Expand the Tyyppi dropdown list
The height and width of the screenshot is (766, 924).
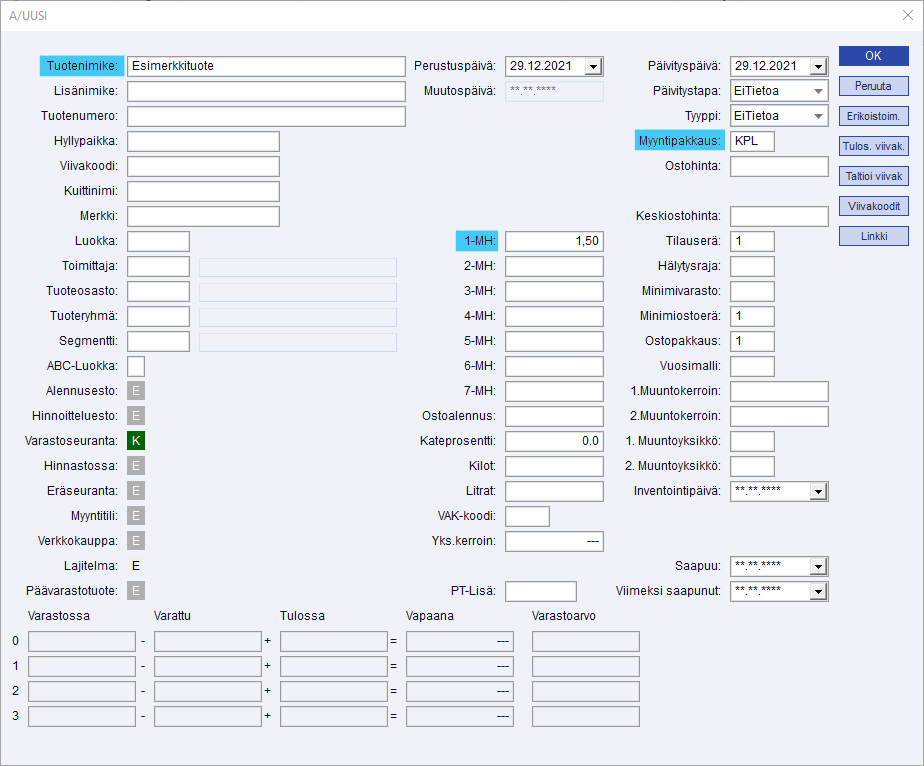pyautogui.click(x=819, y=116)
